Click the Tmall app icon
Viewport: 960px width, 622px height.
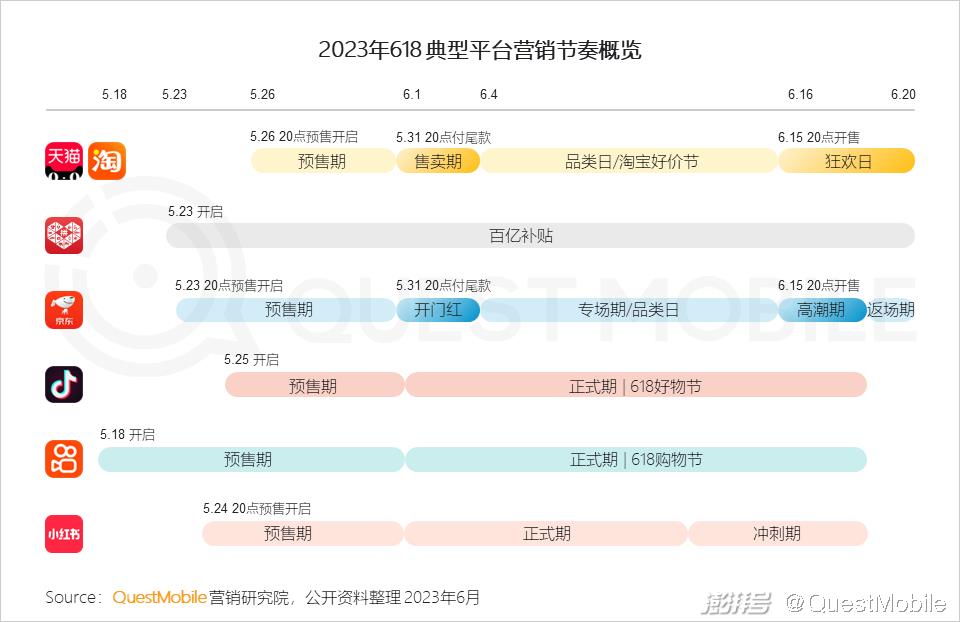point(64,161)
